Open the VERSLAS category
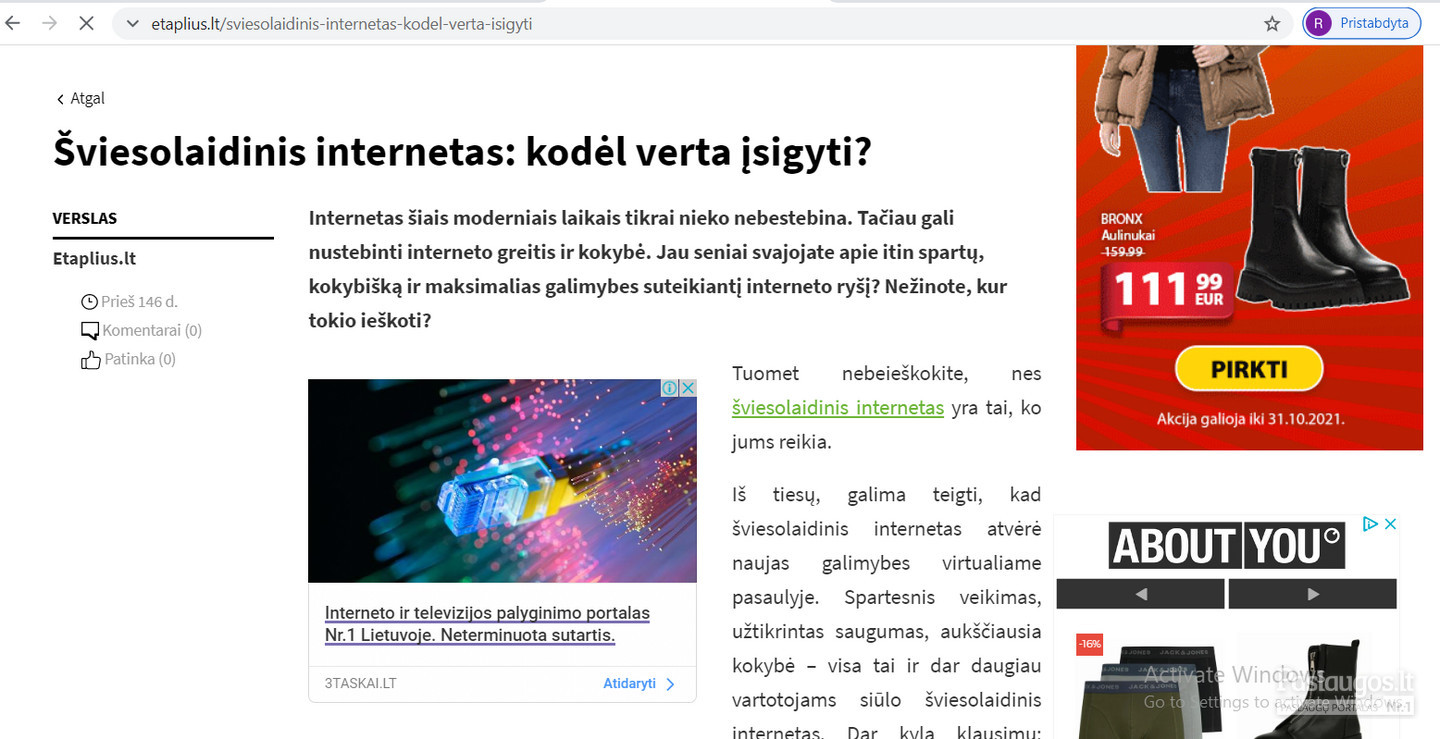The image size is (1440, 739). [85, 218]
